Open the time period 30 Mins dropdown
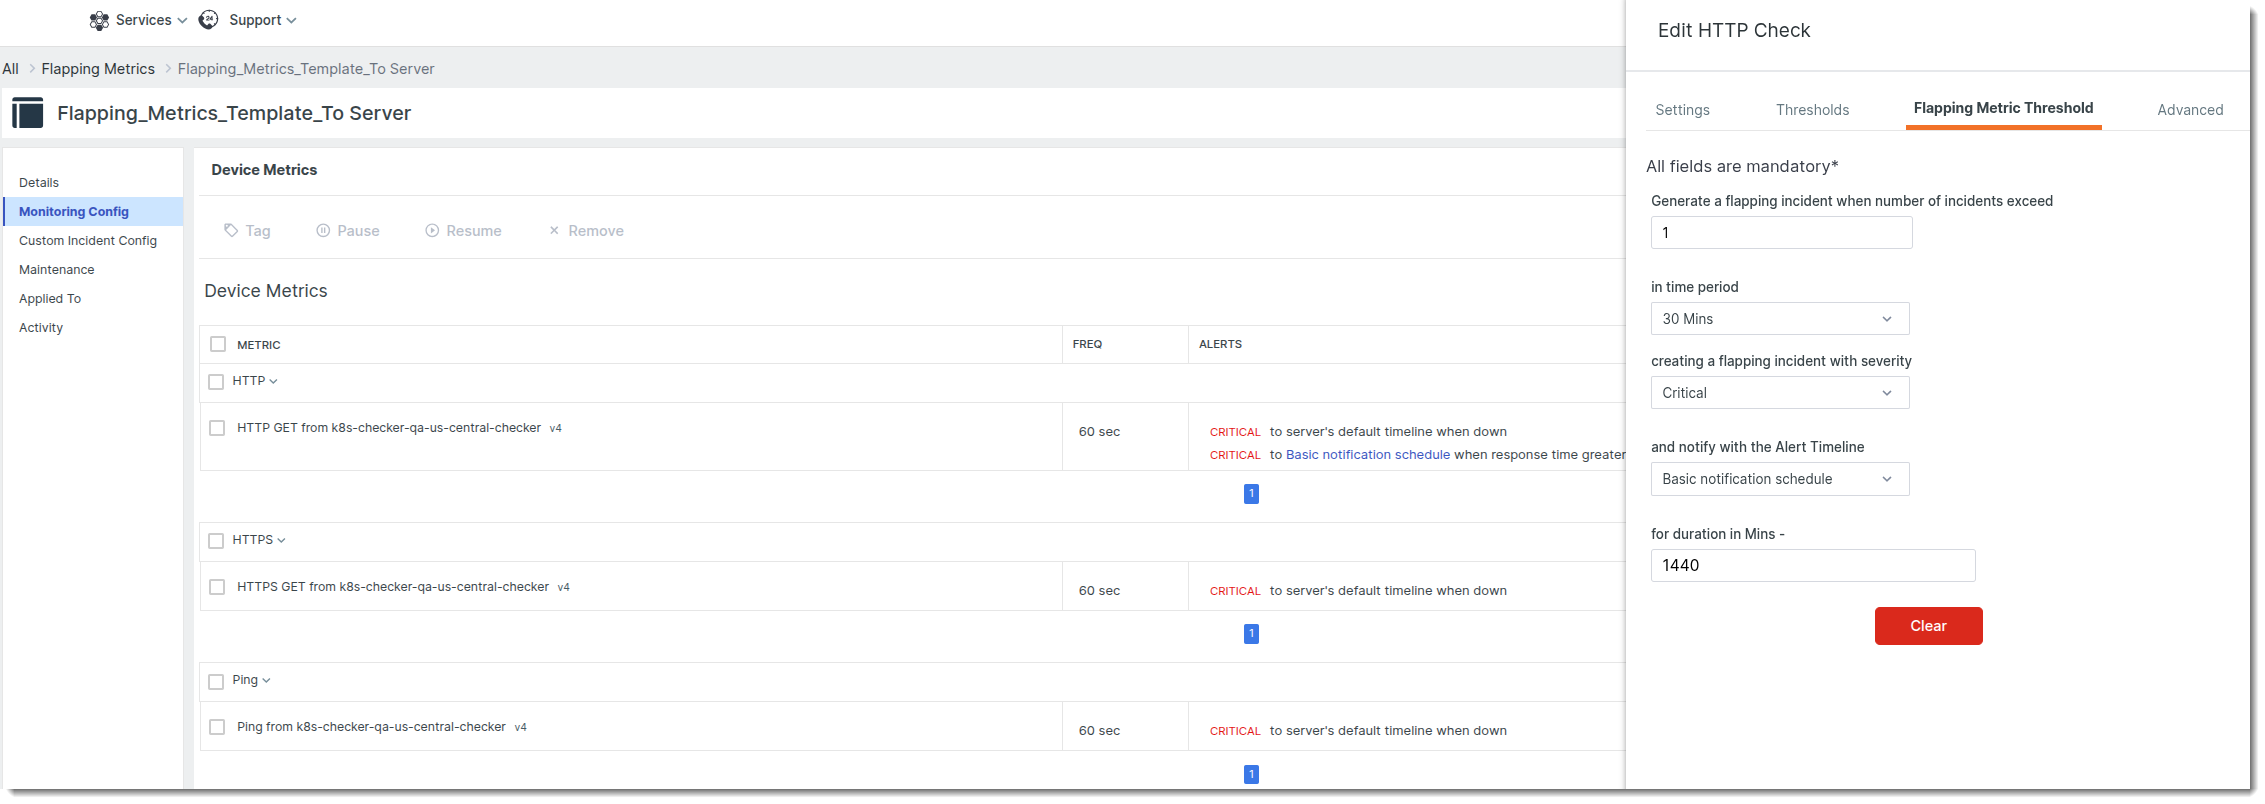The height and width of the screenshot is (804, 2265). 1779,319
